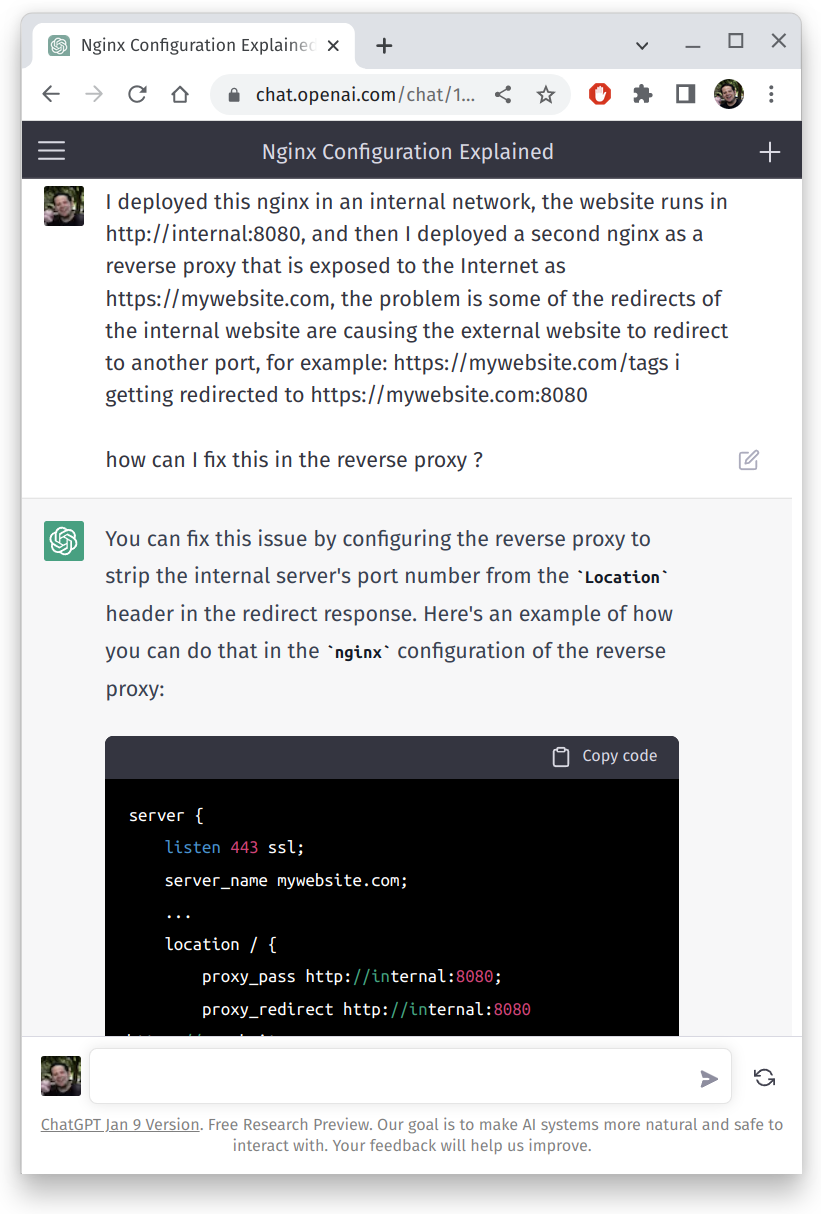
Task: Focus the chat message input field
Action: point(390,1077)
